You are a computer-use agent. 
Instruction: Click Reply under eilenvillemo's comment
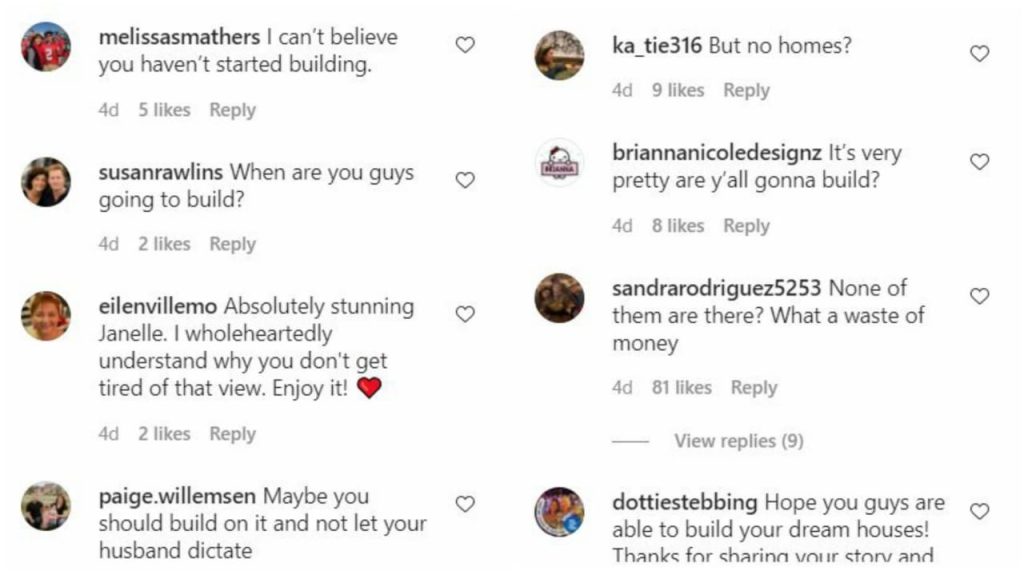pyautogui.click(x=232, y=434)
